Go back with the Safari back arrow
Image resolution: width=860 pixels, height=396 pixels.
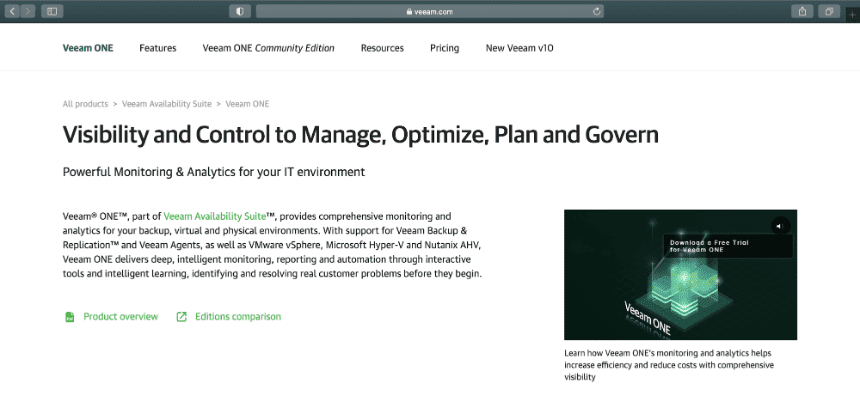click(x=12, y=11)
